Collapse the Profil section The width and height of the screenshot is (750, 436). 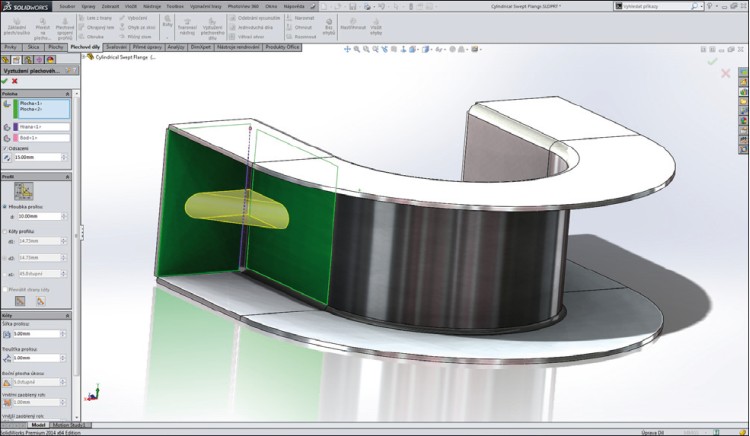(68, 176)
